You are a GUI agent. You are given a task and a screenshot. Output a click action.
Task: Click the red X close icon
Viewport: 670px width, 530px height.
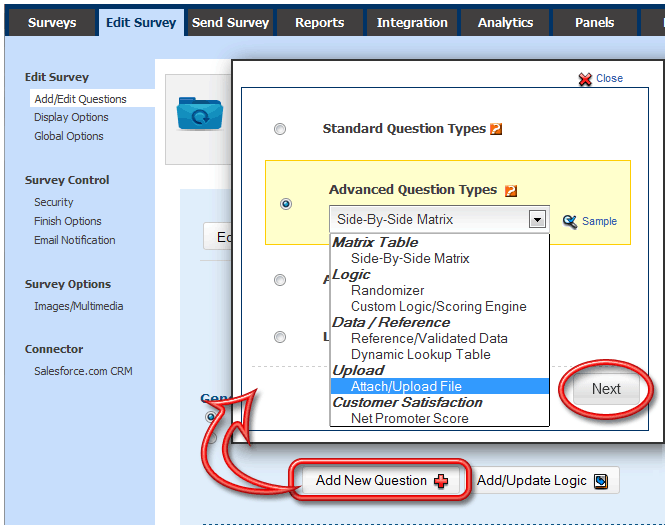pos(585,78)
